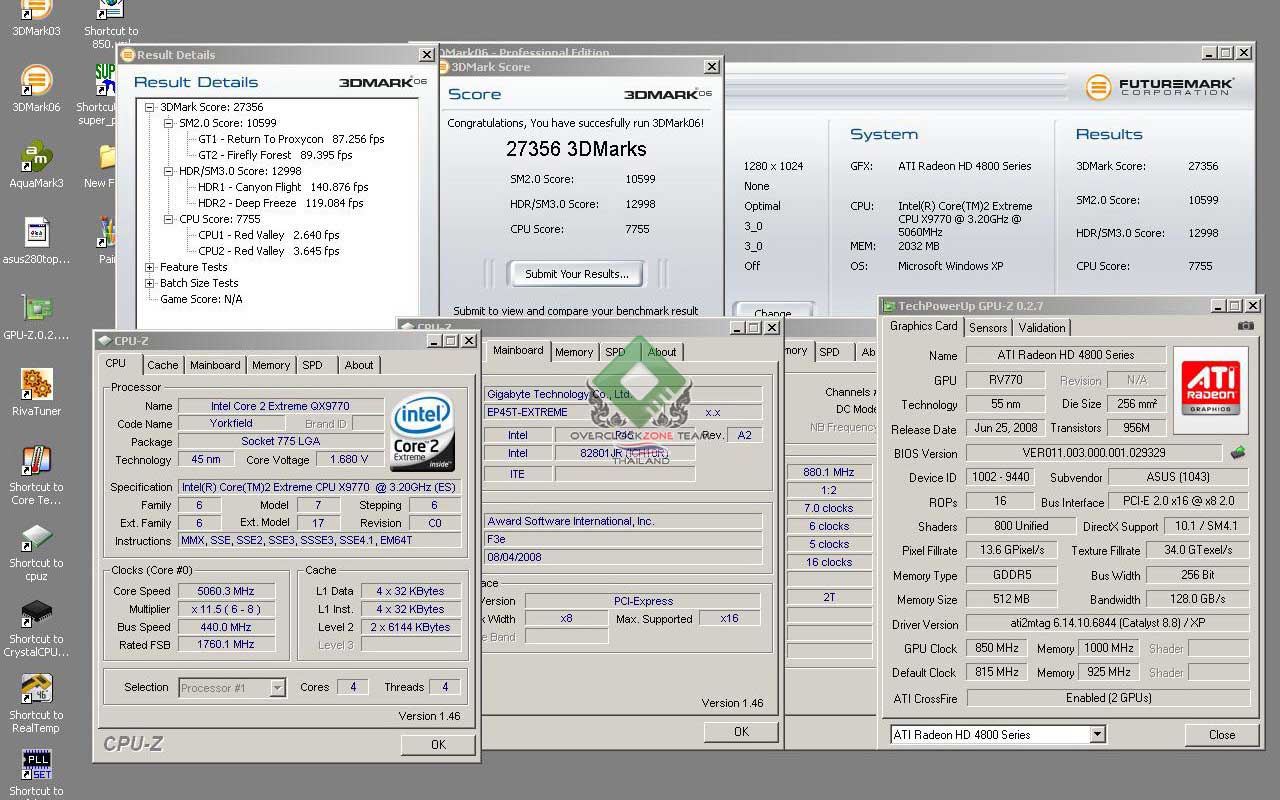1280x800 pixels.
Task: Open the 3DMark03 desktop shortcut
Action: click(x=36, y=10)
